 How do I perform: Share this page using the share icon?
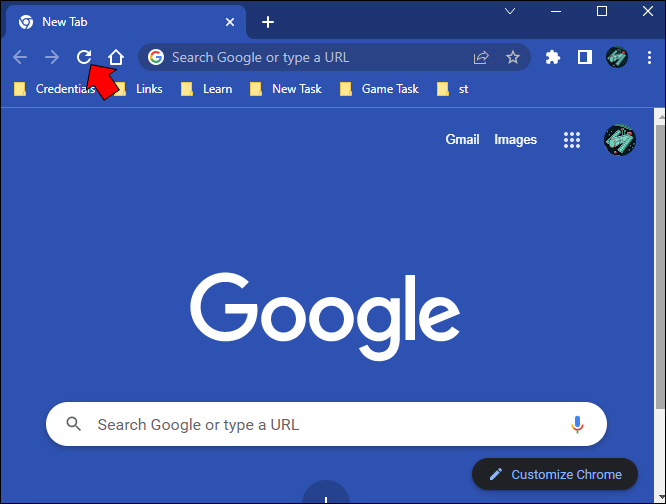click(x=481, y=57)
